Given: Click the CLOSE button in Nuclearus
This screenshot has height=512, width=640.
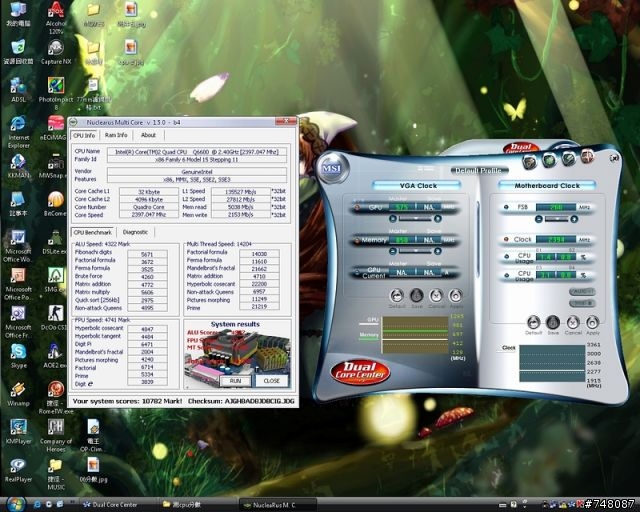Looking at the screenshot, I should point(271,381).
